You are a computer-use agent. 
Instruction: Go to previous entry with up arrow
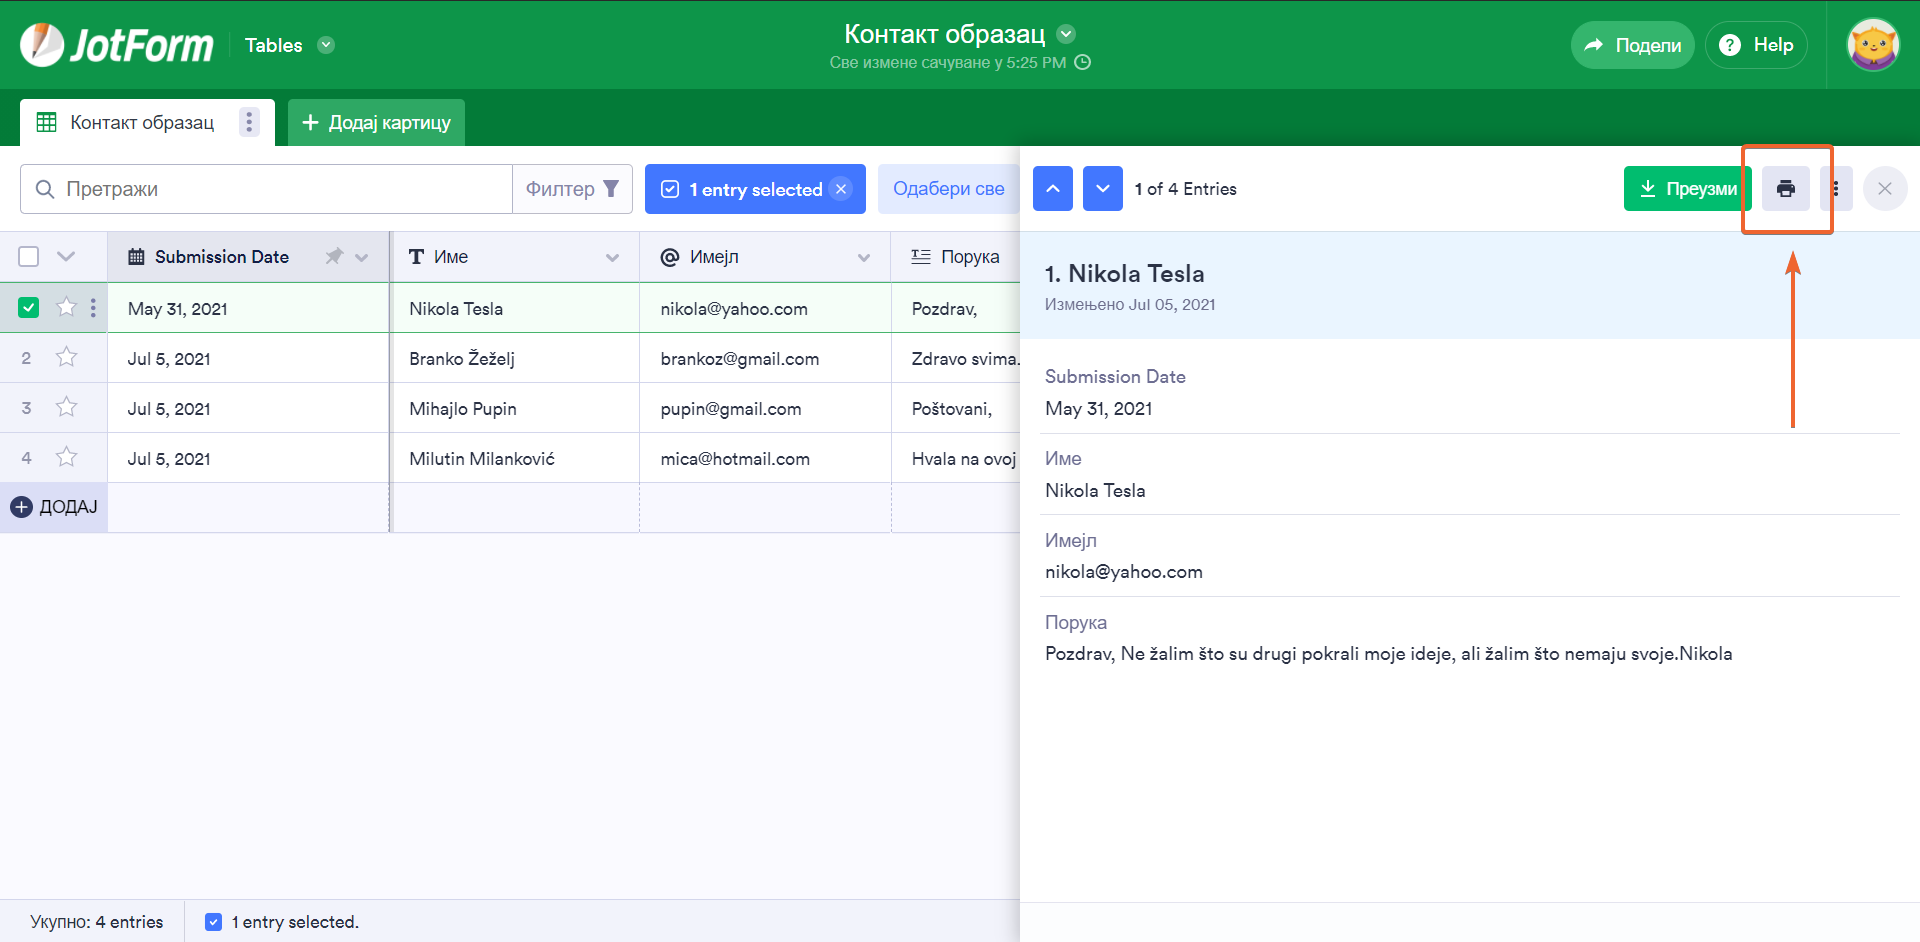coord(1052,189)
